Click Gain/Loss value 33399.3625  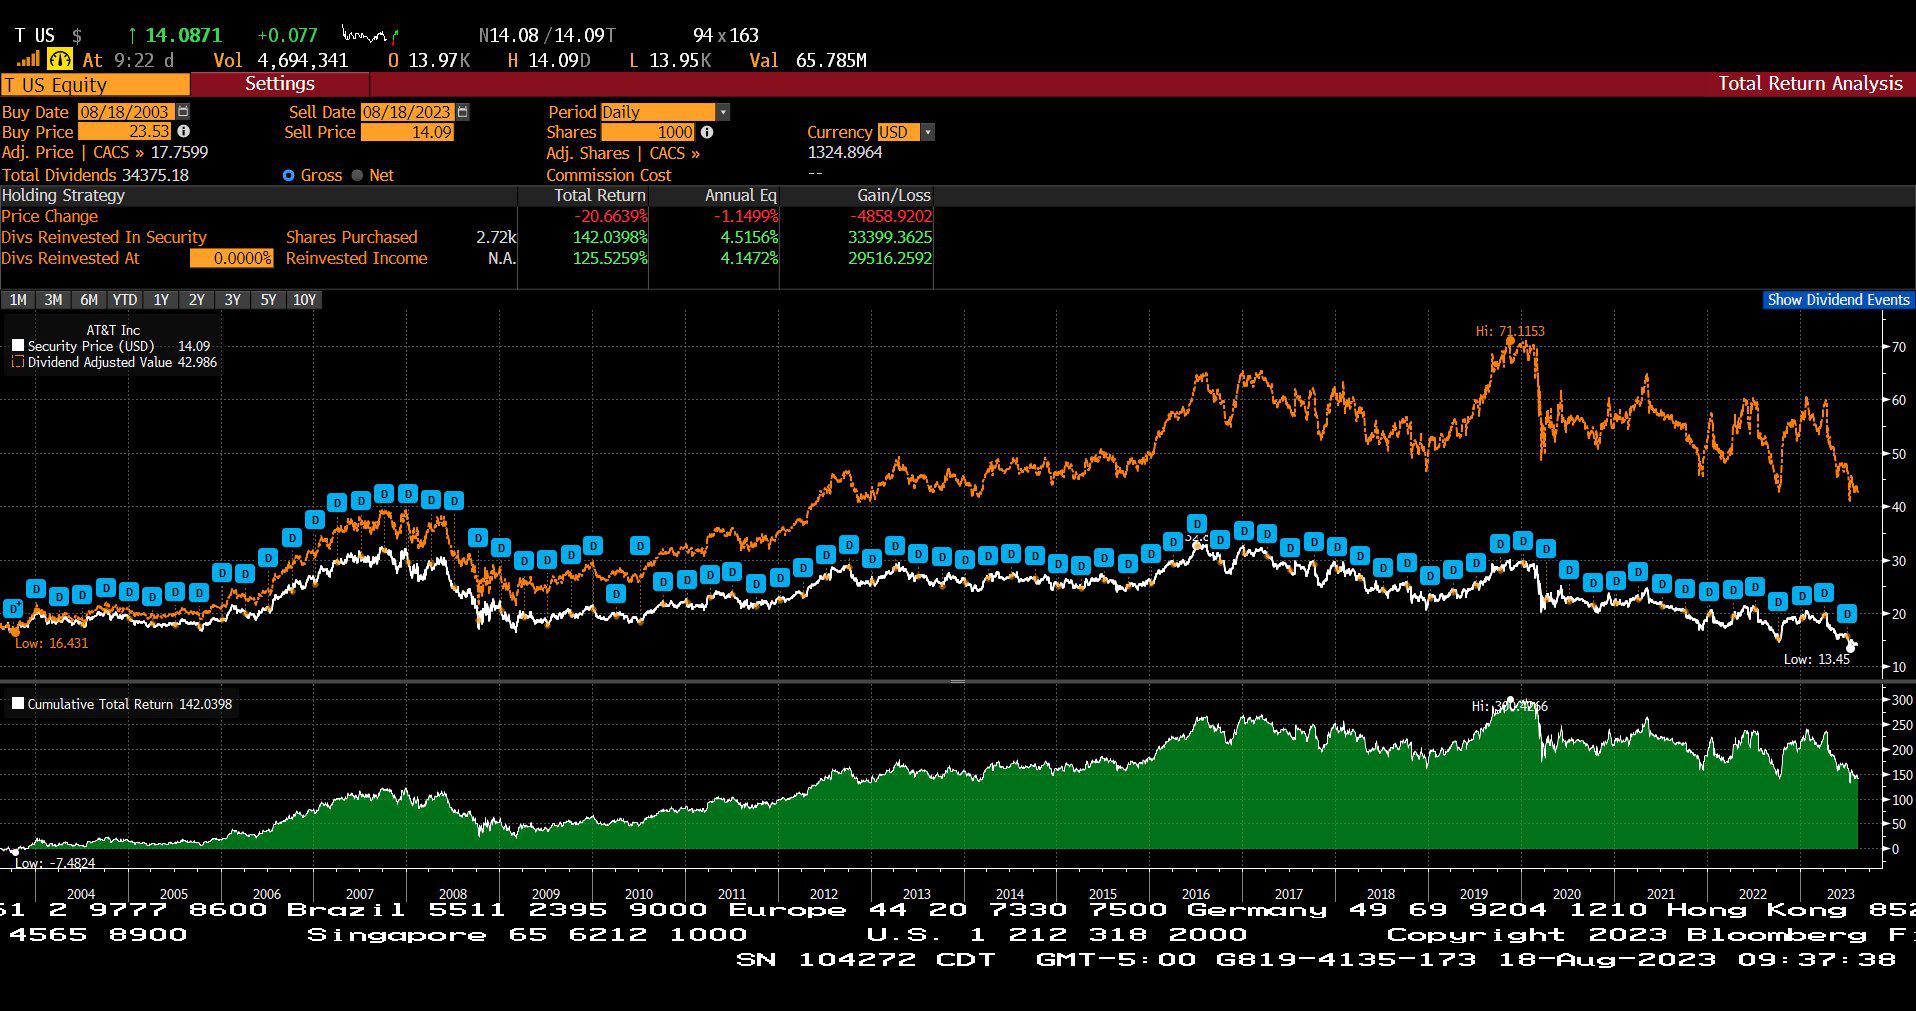(890, 237)
